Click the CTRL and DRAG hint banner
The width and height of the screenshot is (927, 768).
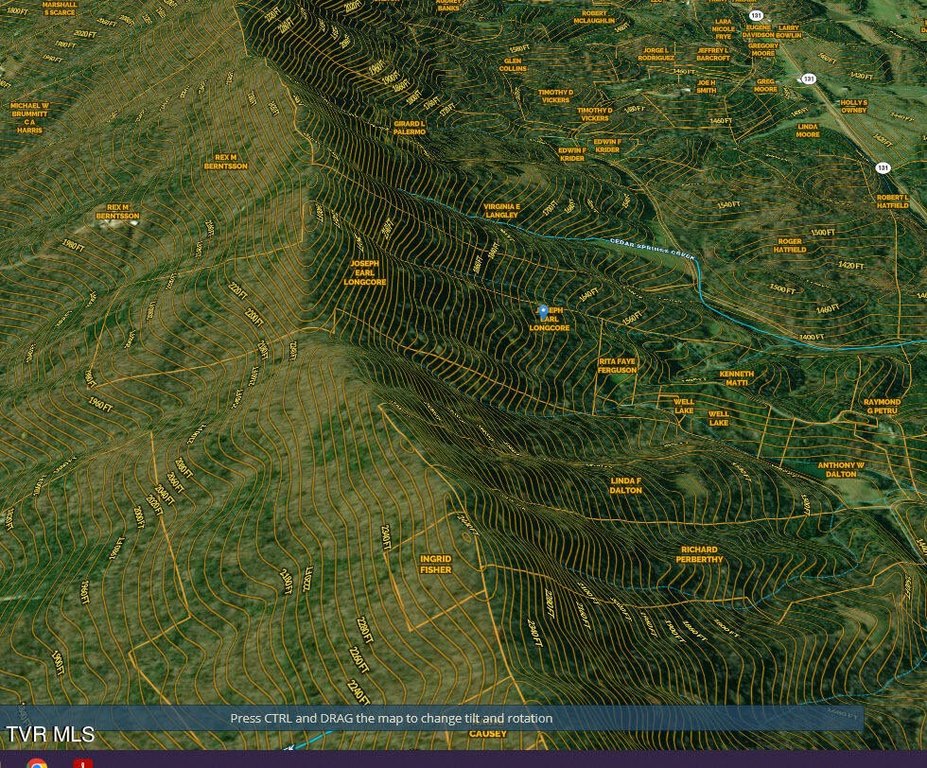pos(391,718)
